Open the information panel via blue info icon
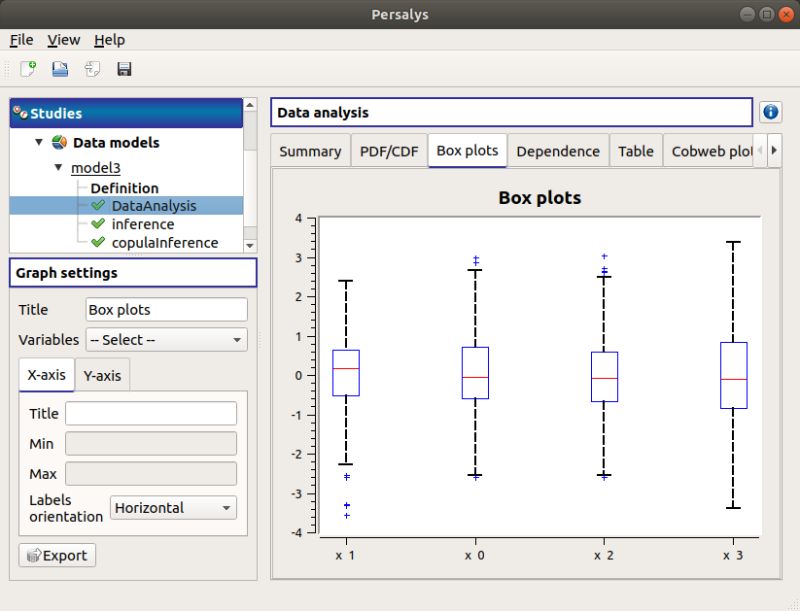This screenshot has width=800, height=611. point(769,111)
